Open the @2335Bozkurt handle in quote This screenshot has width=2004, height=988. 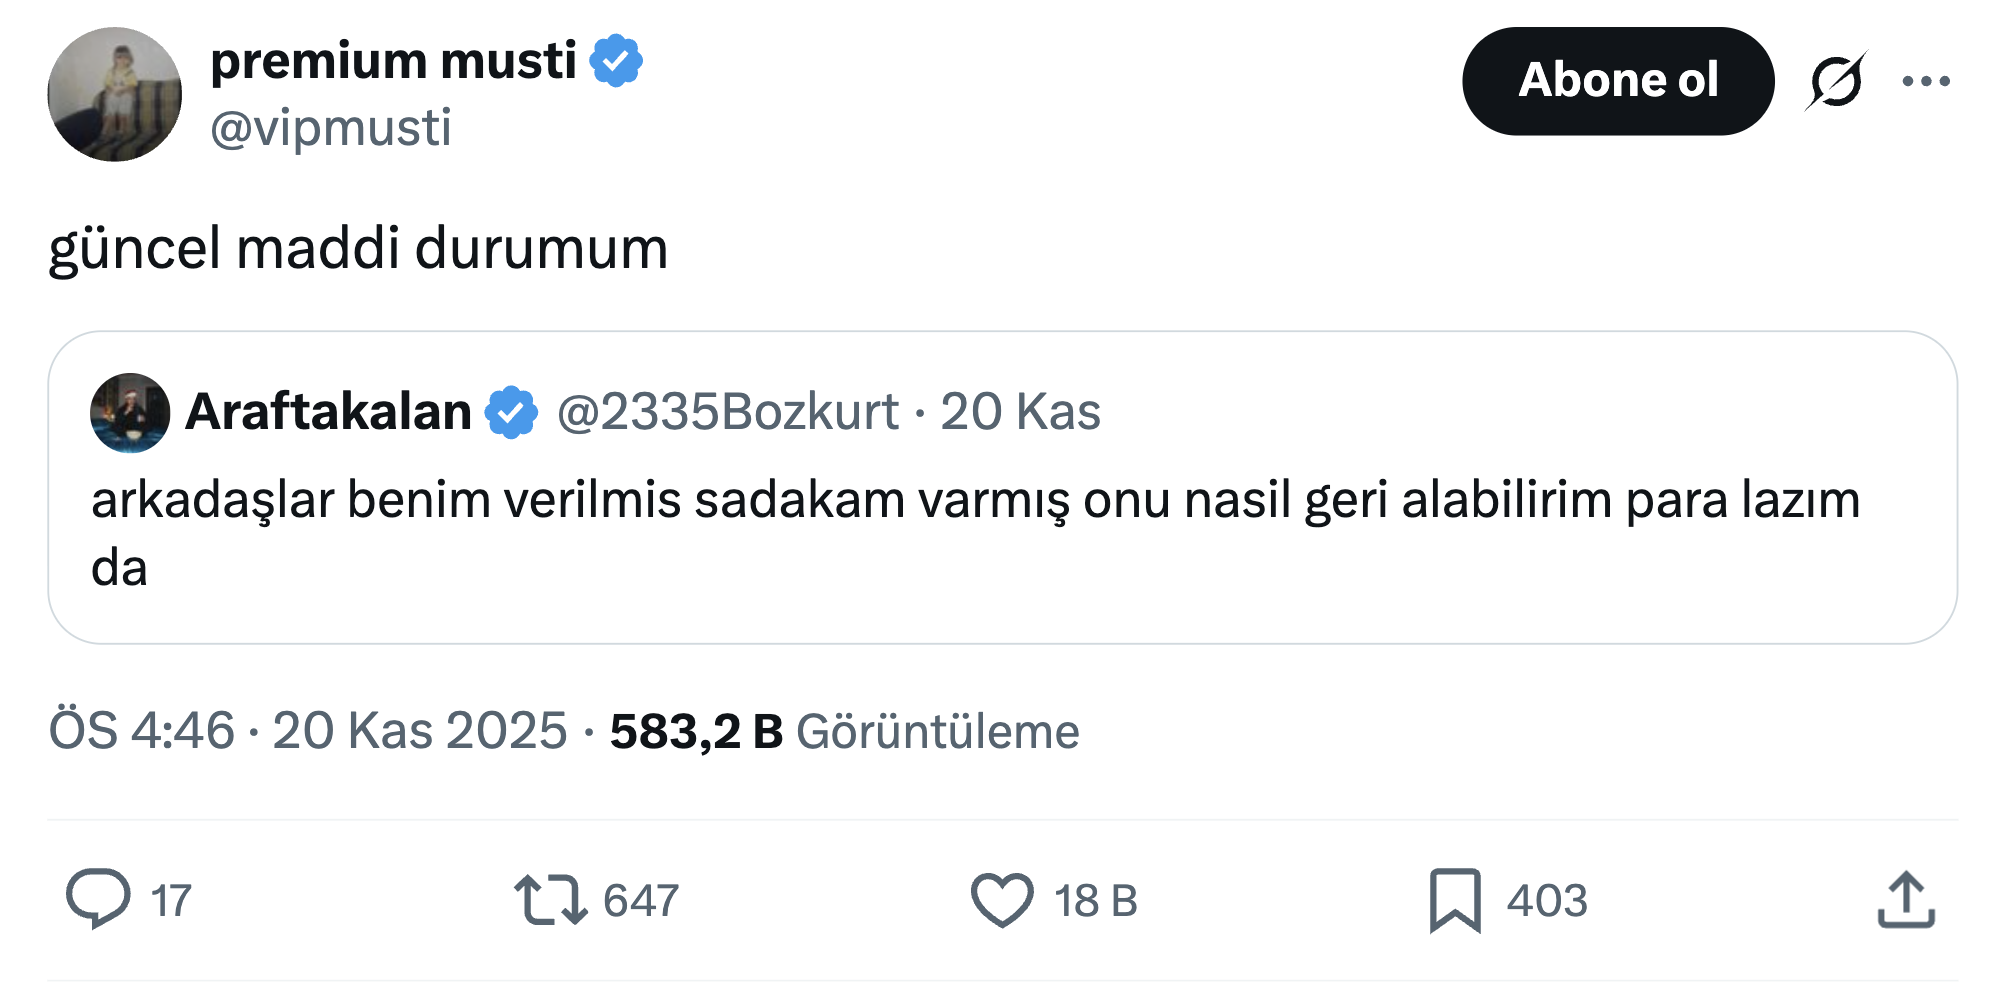point(727,412)
